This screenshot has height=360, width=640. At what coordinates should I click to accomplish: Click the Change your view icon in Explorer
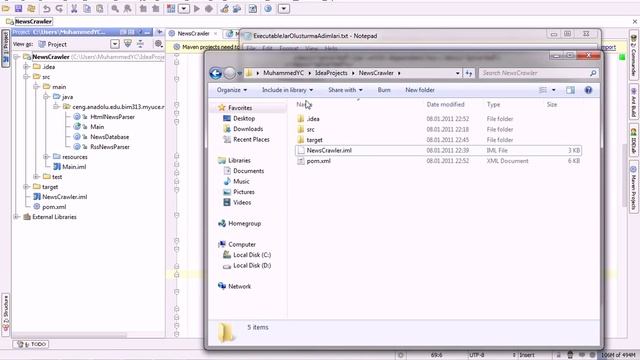[x=542, y=90]
